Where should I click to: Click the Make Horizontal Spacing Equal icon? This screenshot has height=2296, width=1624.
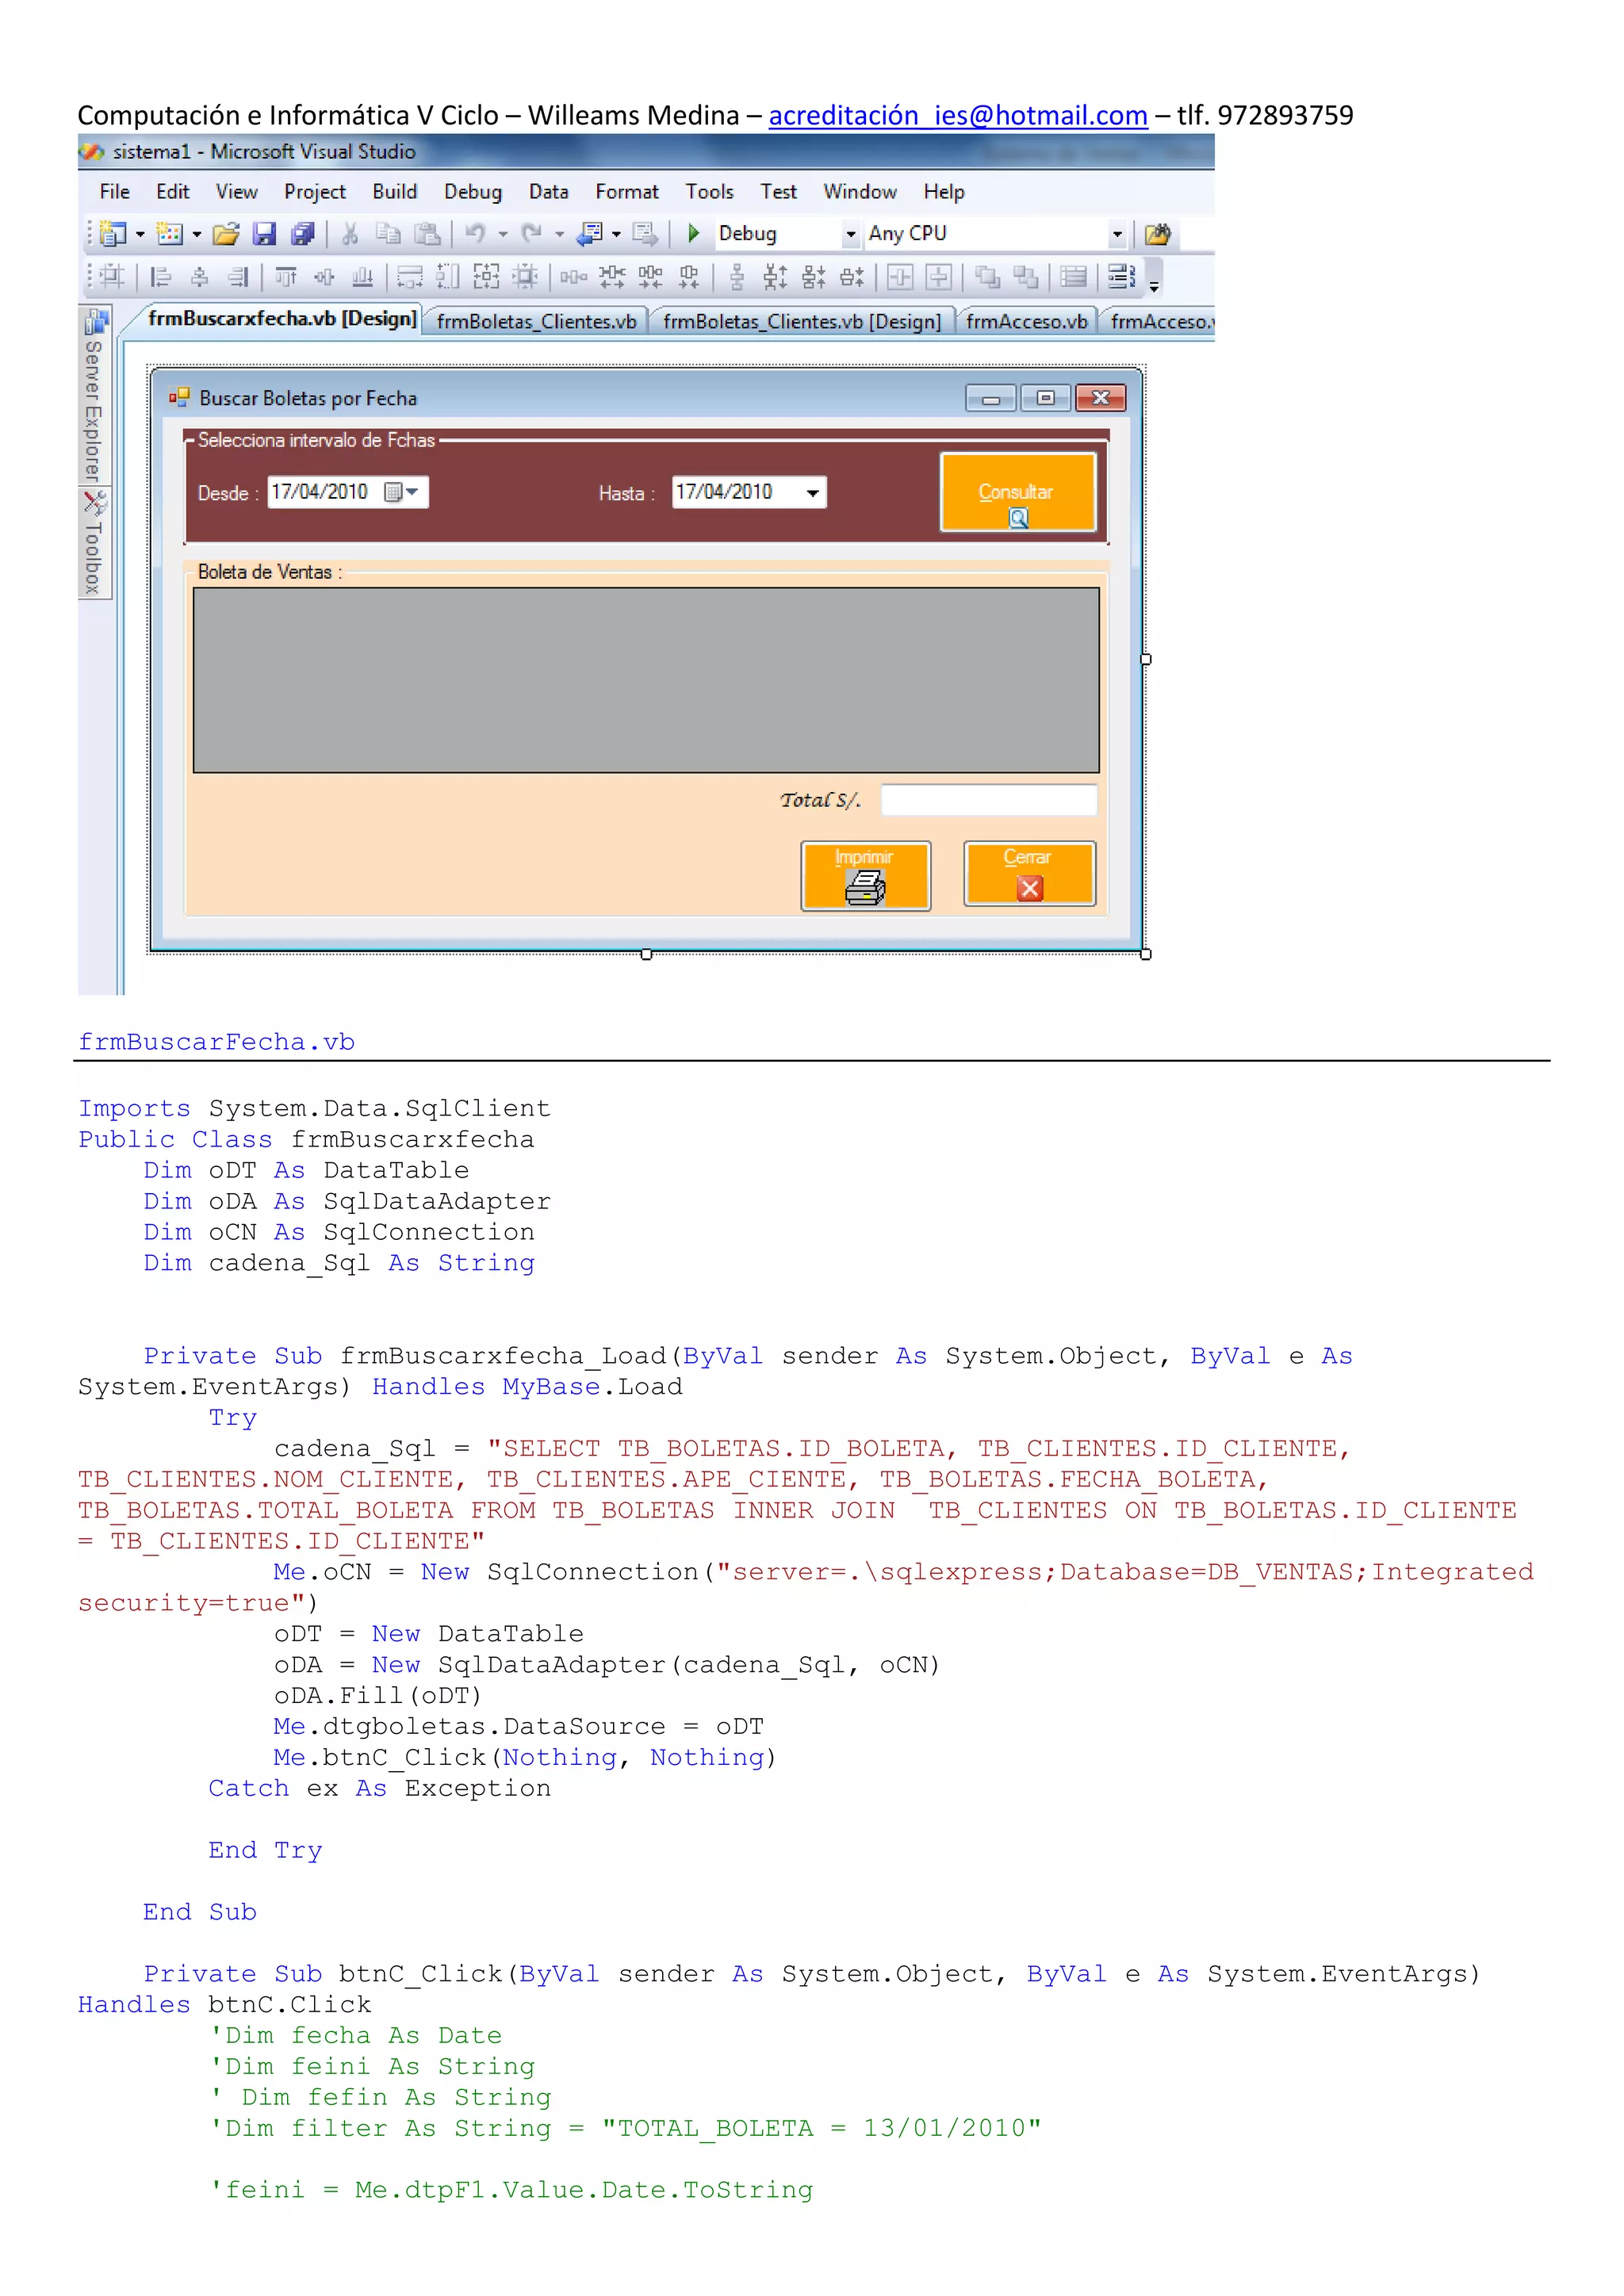pyautogui.click(x=573, y=277)
